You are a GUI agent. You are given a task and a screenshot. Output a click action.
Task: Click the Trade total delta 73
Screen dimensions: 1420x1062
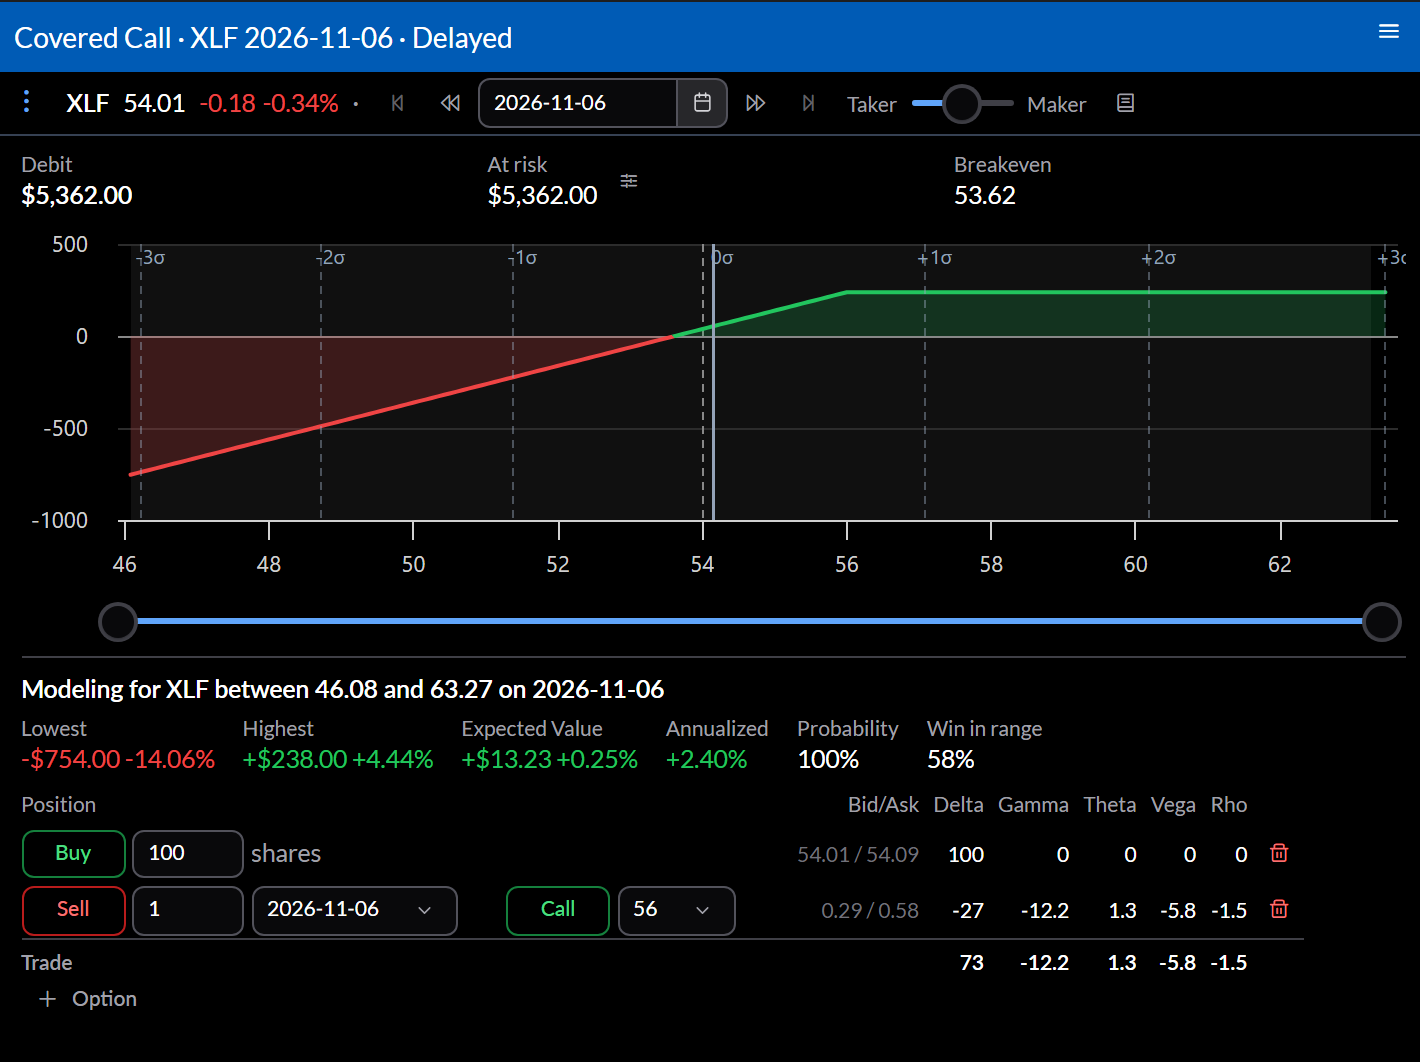(x=971, y=963)
